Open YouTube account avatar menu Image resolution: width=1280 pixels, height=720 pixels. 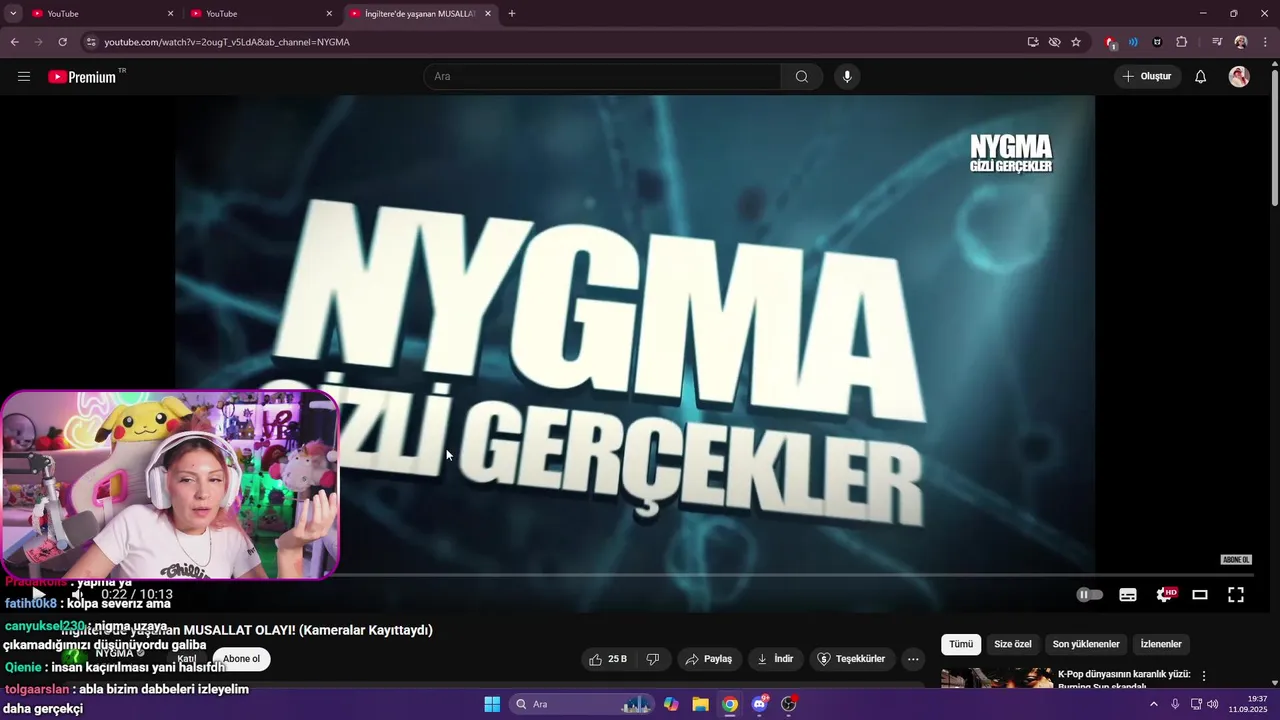tap(1239, 77)
